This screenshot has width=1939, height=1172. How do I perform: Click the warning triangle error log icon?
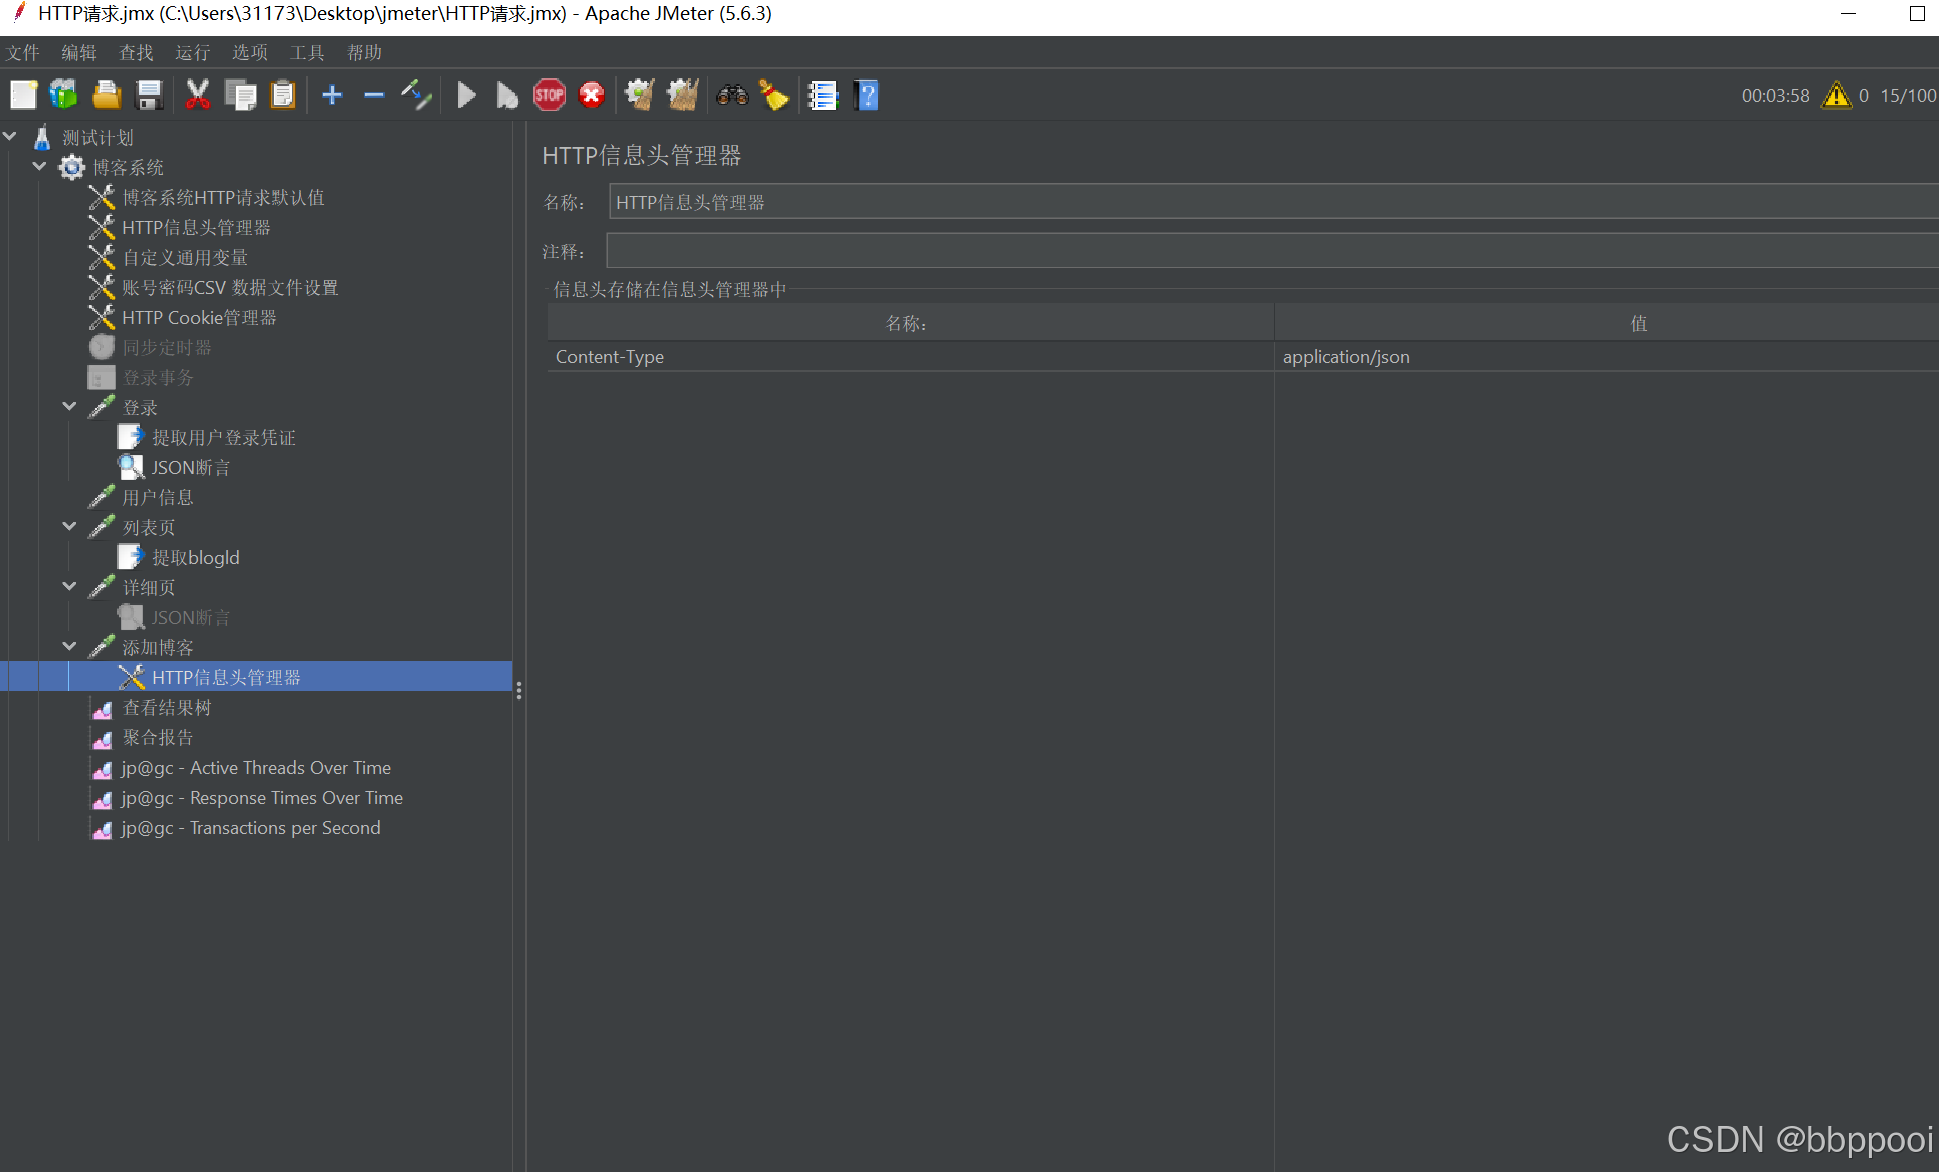pos(1836,96)
